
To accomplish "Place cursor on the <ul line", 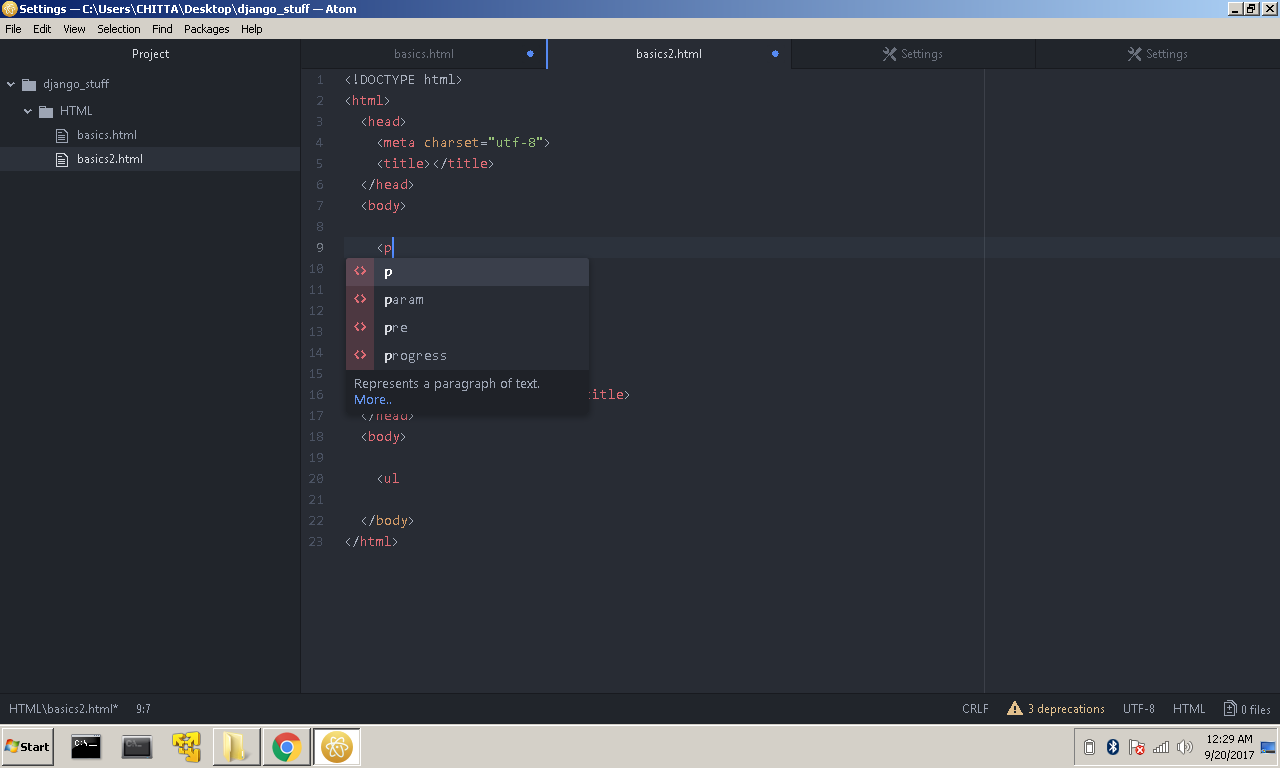I will click(388, 479).
